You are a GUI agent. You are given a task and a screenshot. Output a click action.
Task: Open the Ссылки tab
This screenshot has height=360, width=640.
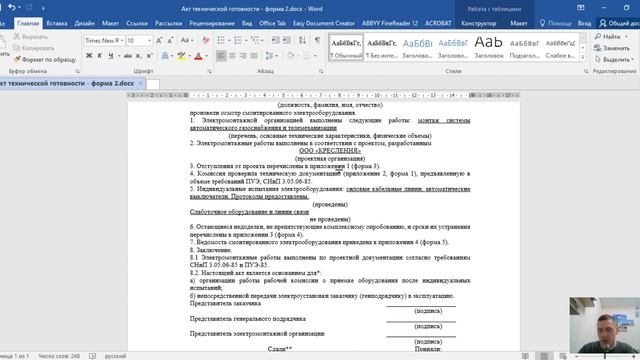tap(137, 23)
